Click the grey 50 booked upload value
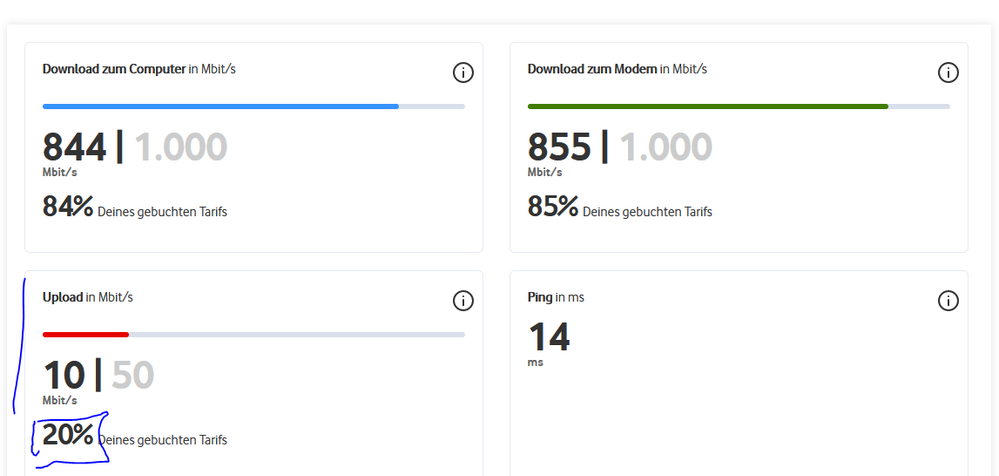 tap(132, 376)
